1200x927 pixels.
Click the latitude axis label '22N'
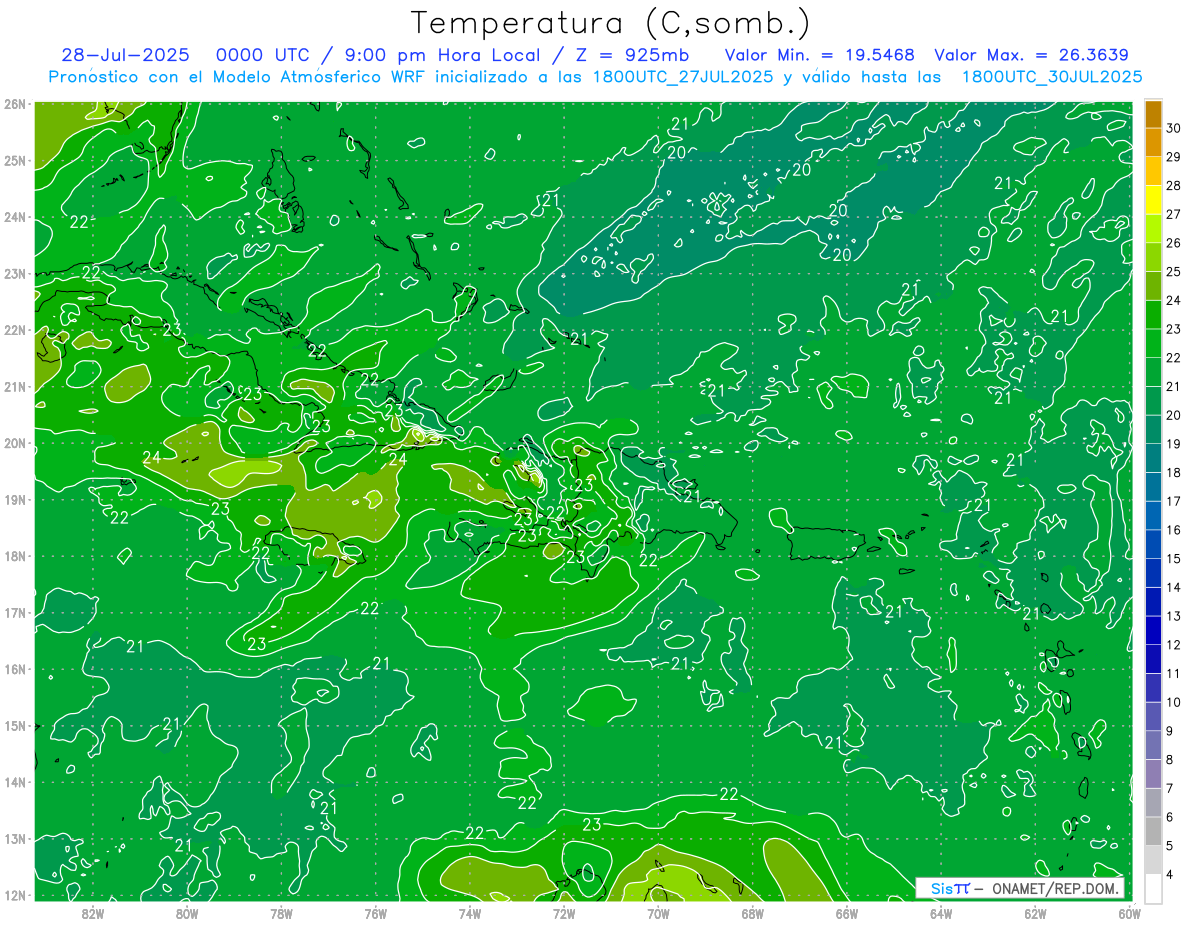pyautogui.click(x=15, y=330)
